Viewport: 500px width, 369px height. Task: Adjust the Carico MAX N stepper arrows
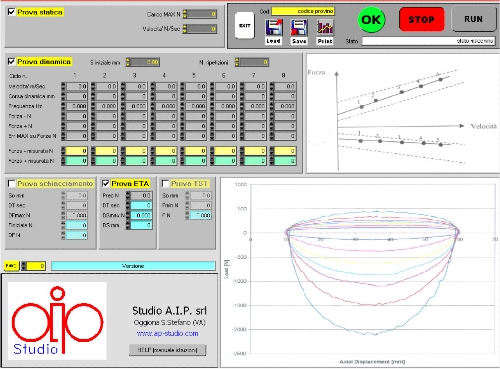click(x=185, y=14)
